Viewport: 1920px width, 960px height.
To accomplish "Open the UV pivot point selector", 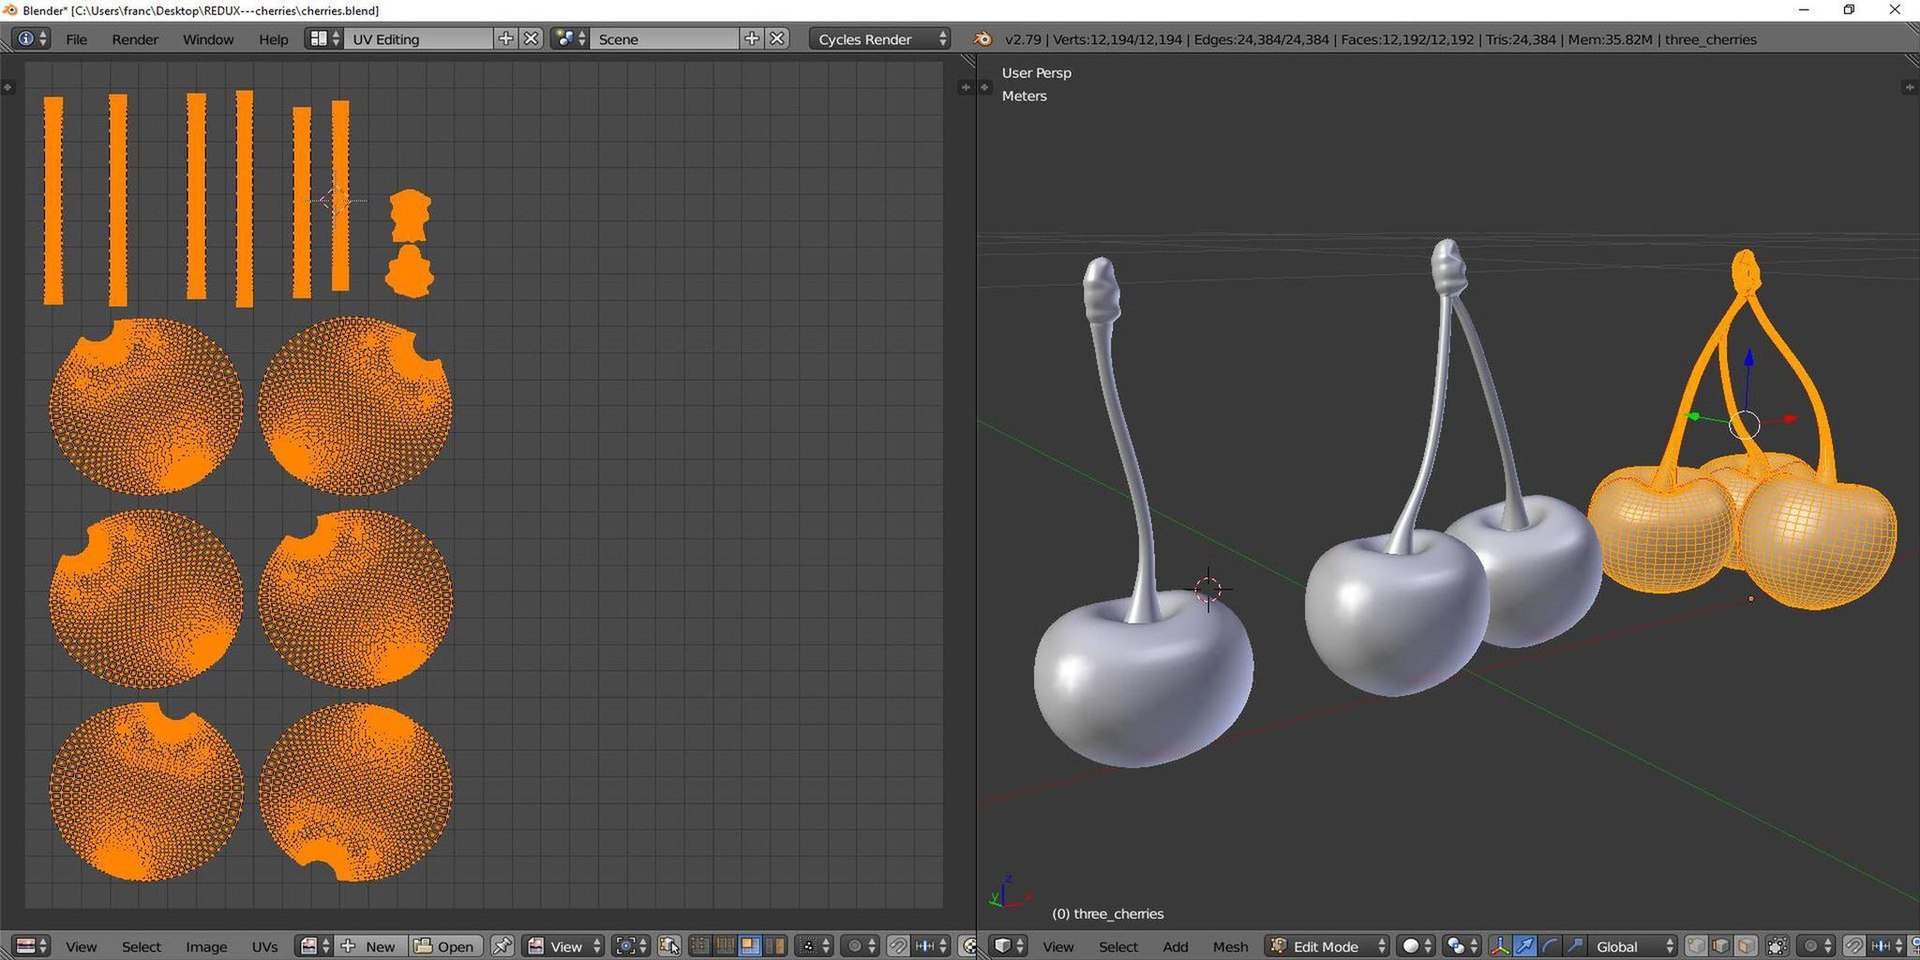I will 631,946.
